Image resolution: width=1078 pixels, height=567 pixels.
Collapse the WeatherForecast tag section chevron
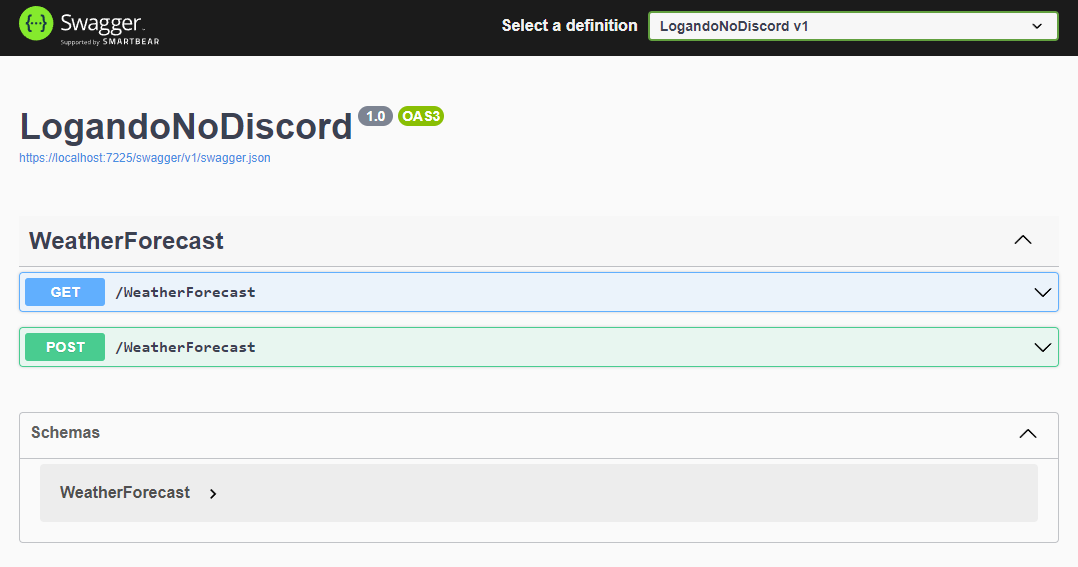1023,240
